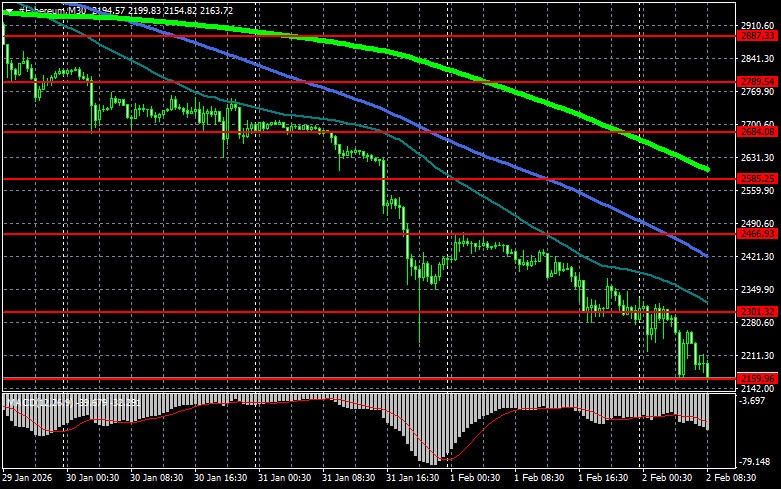781x489 pixels.
Task: Click the 2301.32 price level tag
Action: tap(757, 312)
